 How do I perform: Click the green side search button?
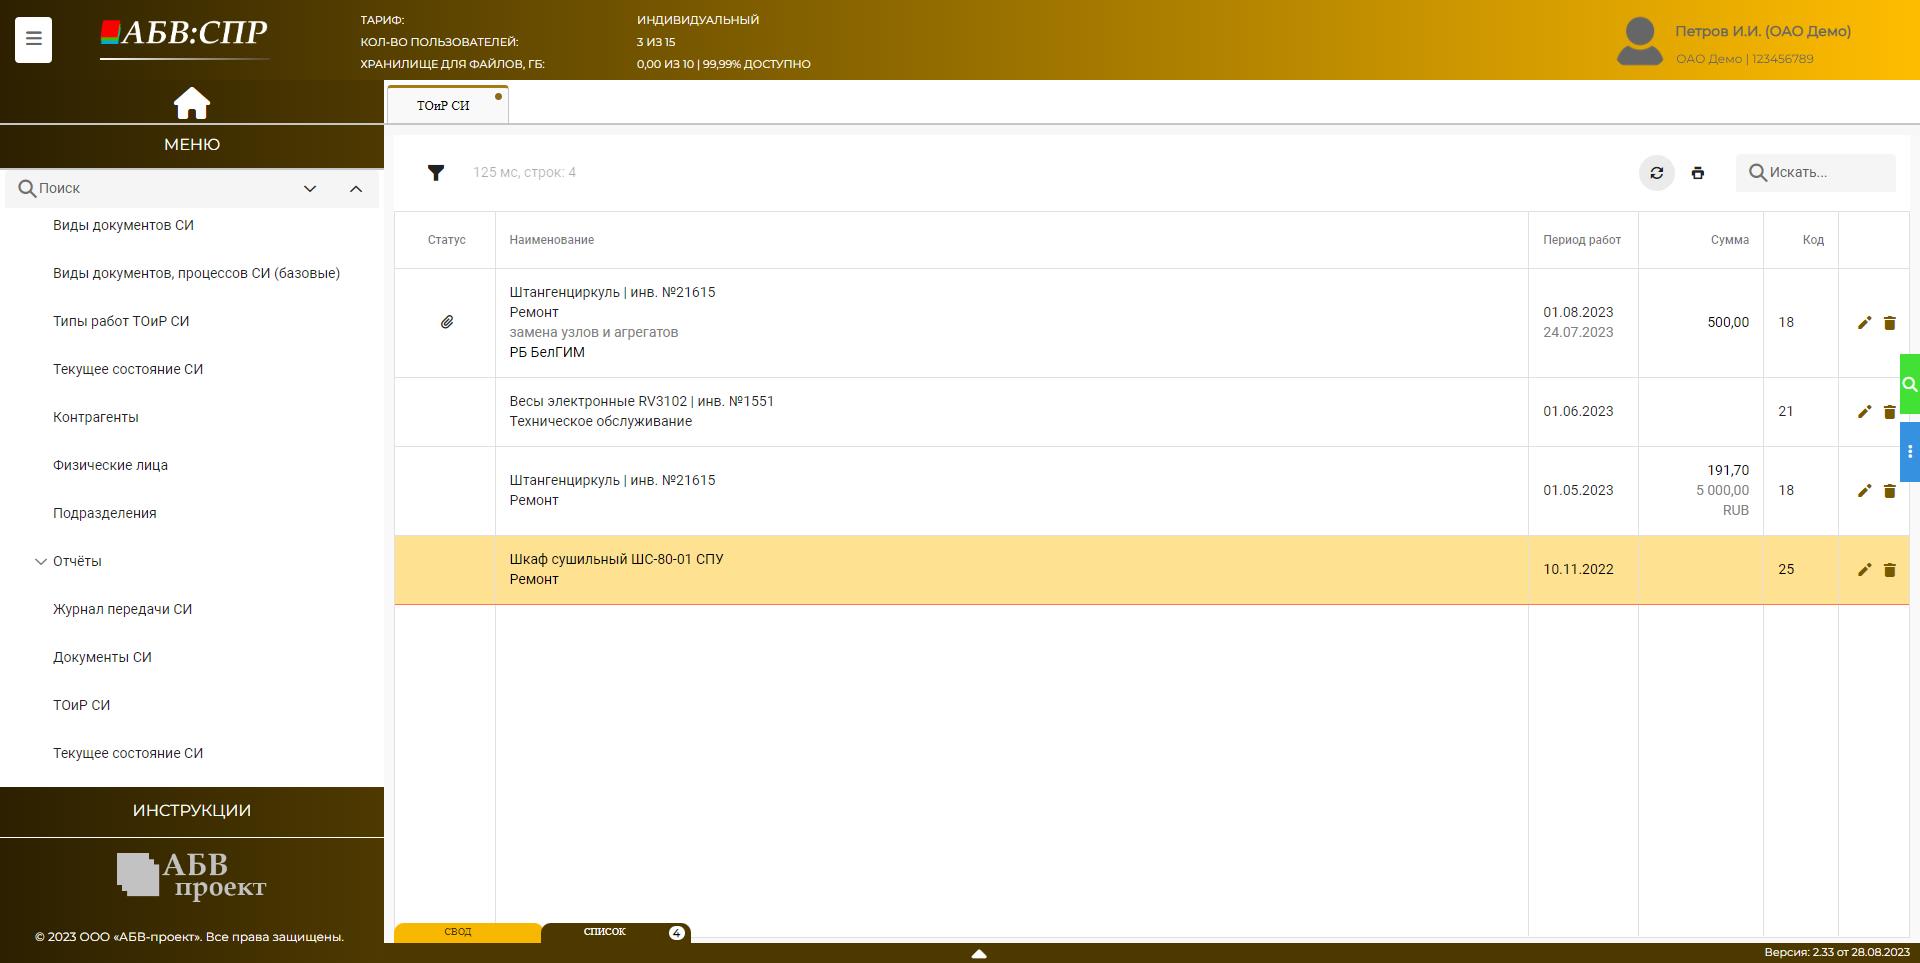pyautogui.click(x=1909, y=384)
